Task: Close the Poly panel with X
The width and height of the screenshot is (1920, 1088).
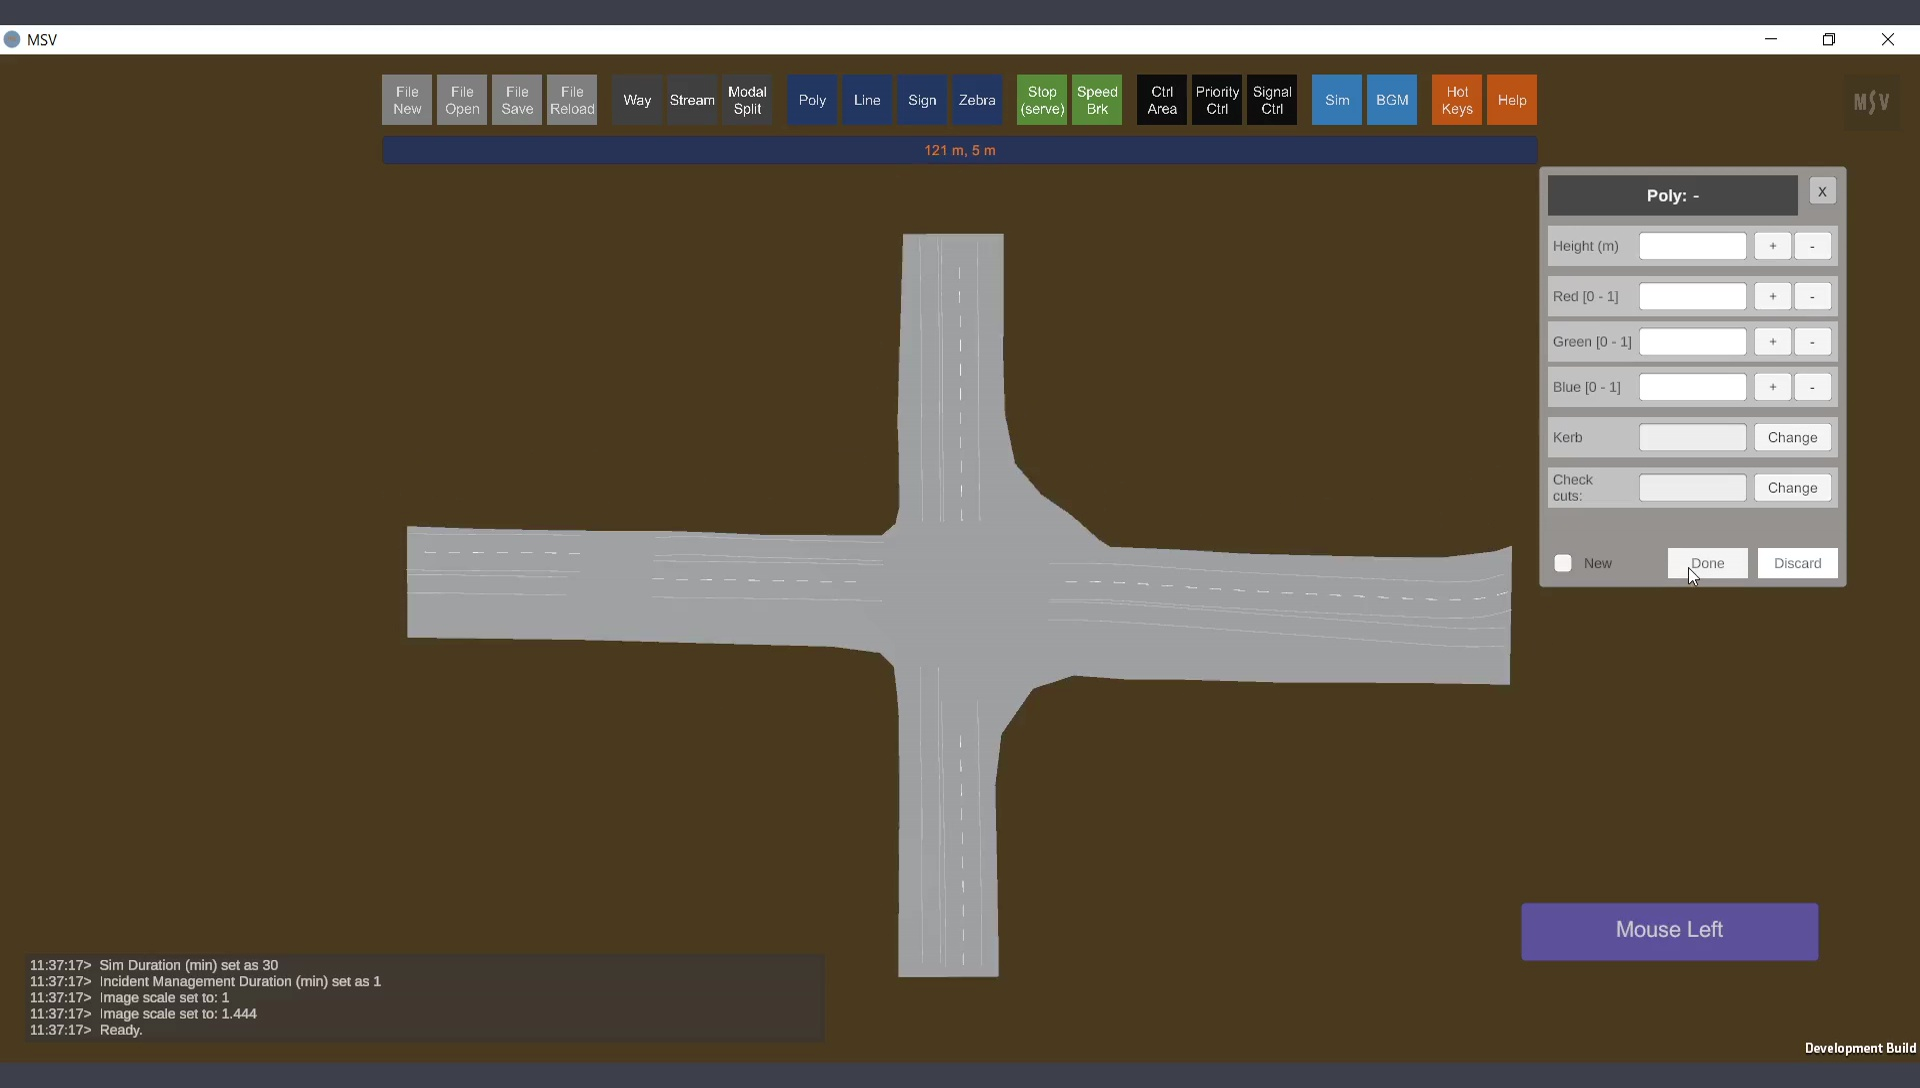Action: pyautogui.click(x=1822, y=191)
